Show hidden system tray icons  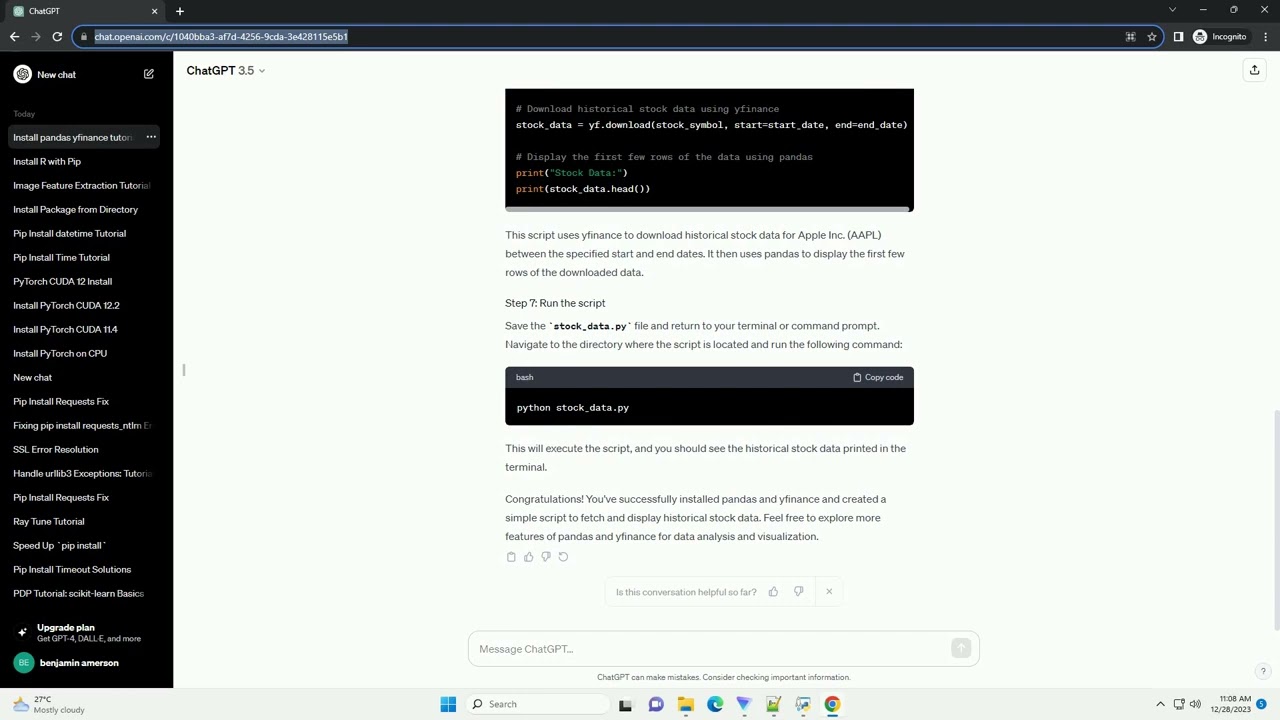click(1160, 704)
